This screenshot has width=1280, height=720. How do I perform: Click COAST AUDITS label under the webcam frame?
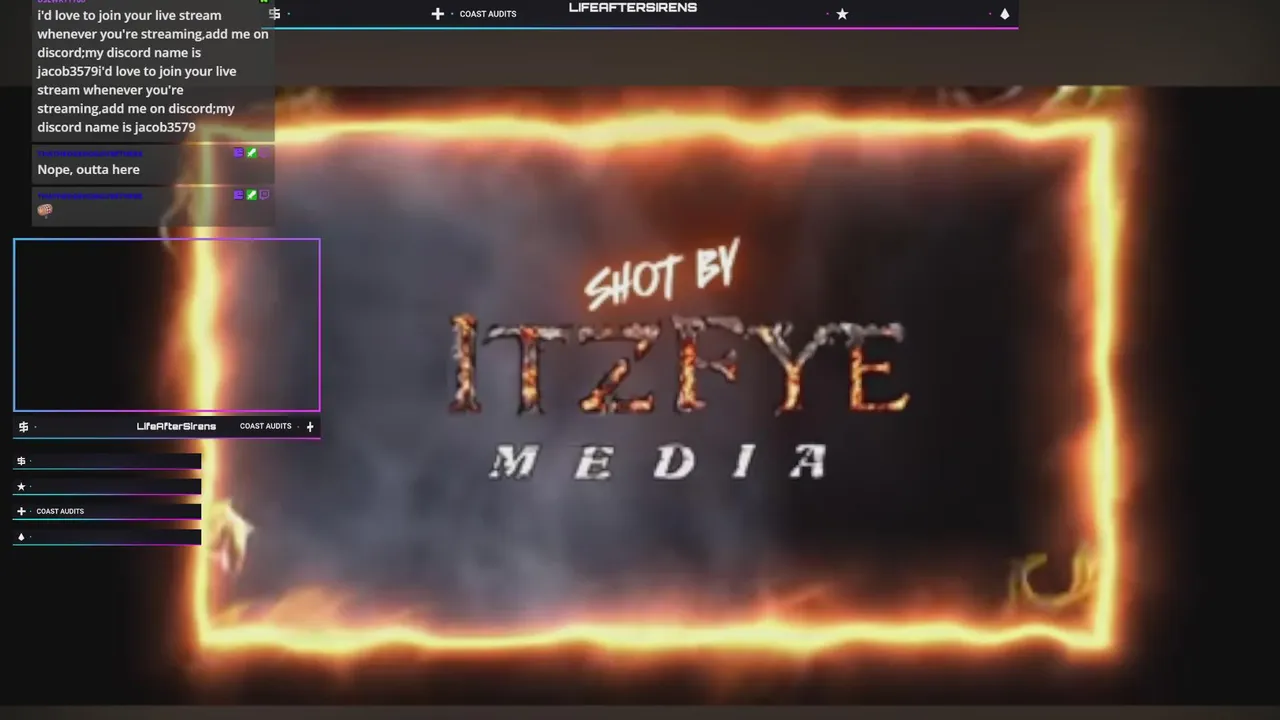tap(265, 426)
